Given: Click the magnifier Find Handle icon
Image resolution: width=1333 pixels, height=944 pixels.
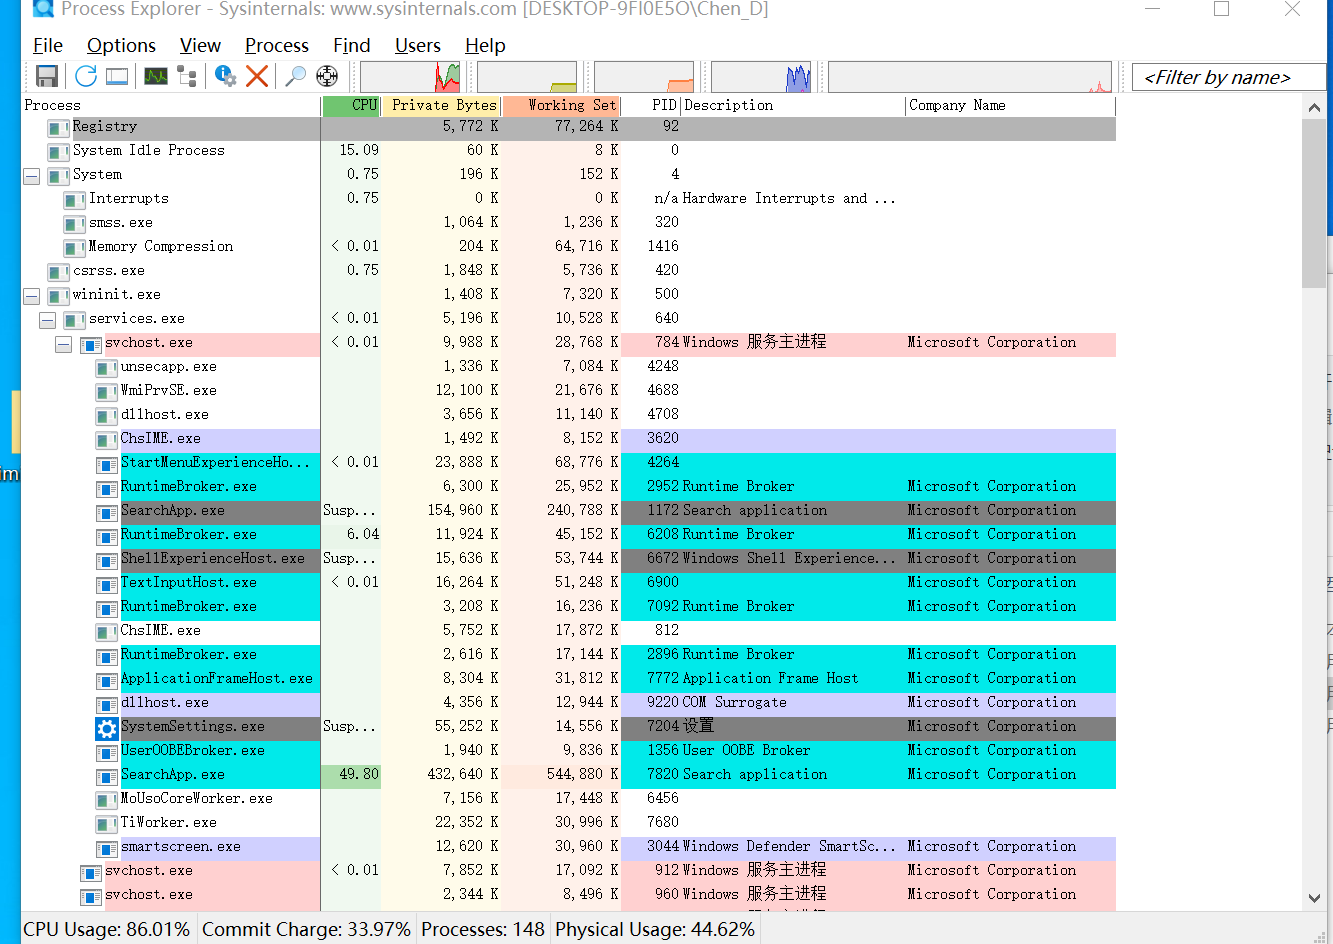Looking at the screenshot, I should (x=295, y=76).
